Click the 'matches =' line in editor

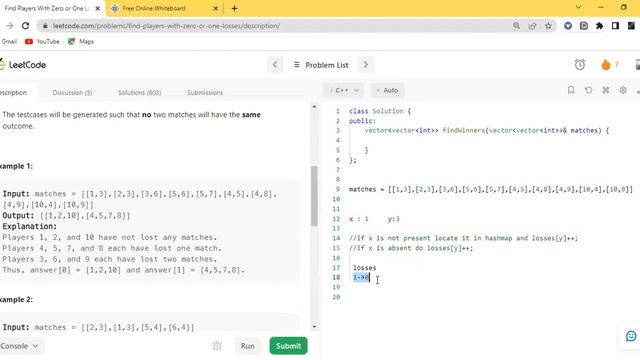click(x=491, y=189)
